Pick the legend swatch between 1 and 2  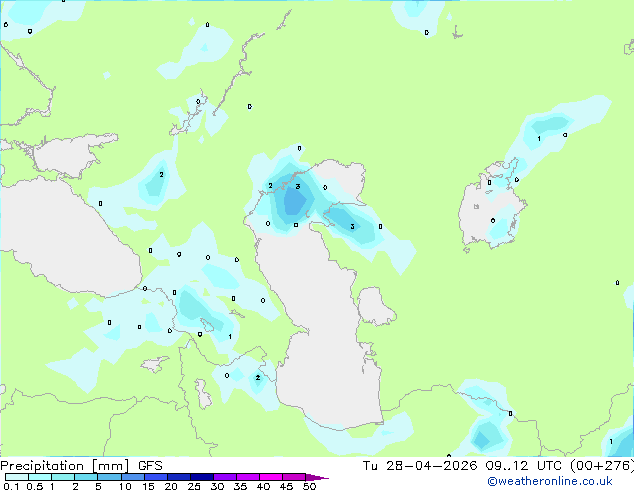tap(63, 477)
